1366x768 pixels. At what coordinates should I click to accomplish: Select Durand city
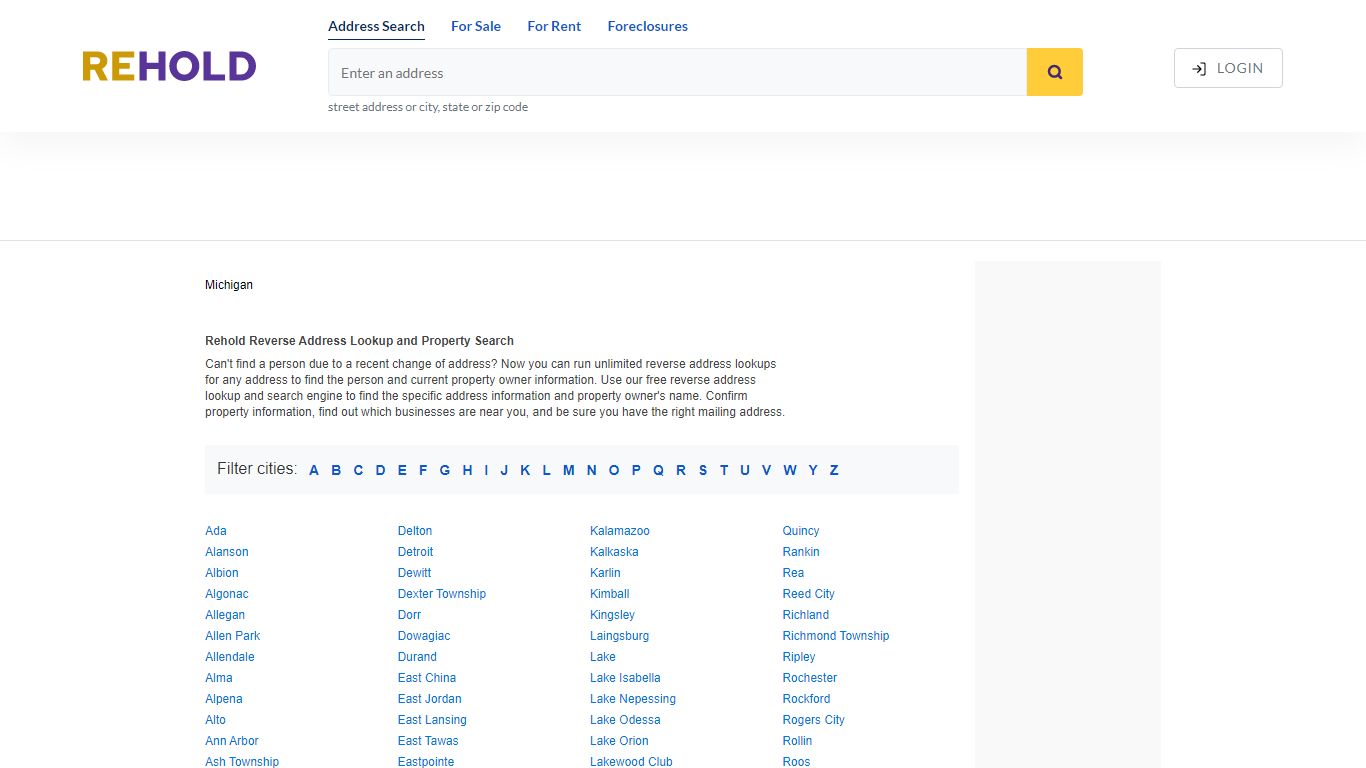click(x=417, y=657)
